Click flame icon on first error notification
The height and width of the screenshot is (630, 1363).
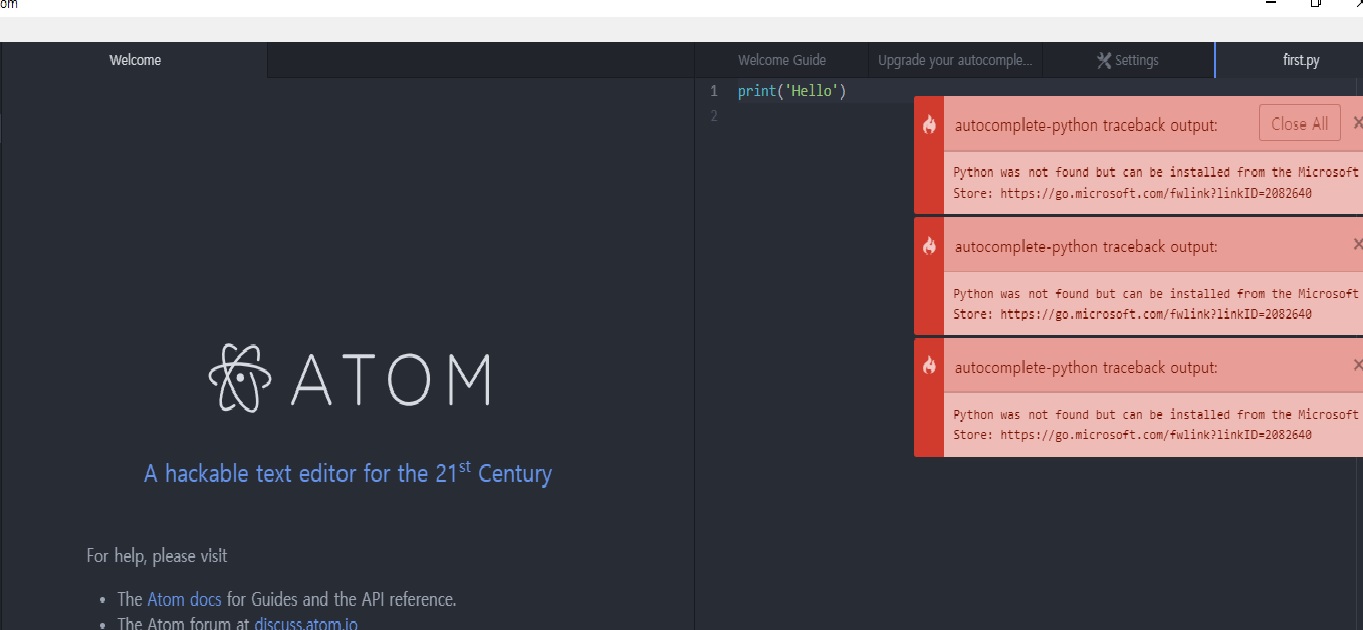(929, 124)
